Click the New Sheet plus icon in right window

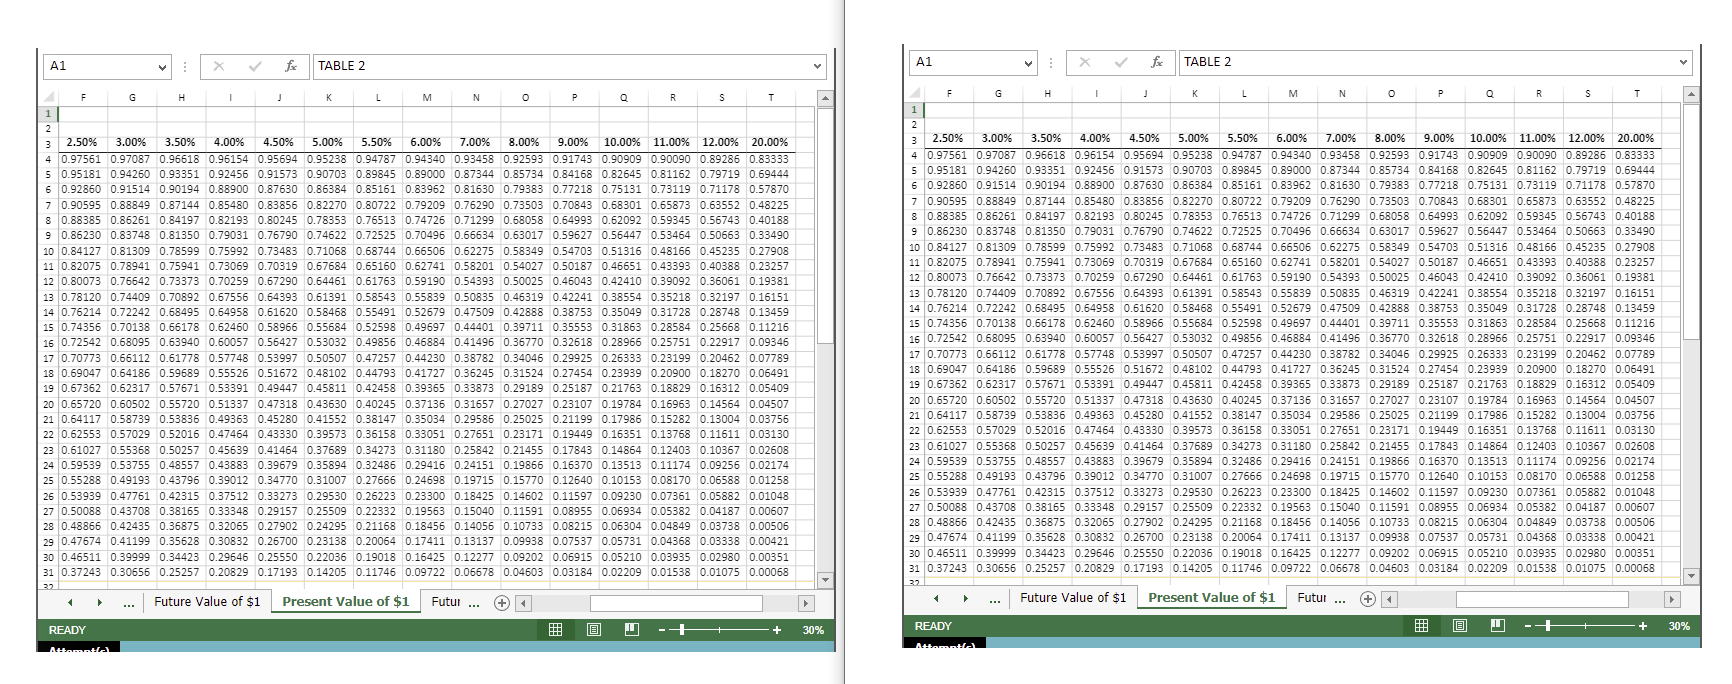tap(1368, 598)
